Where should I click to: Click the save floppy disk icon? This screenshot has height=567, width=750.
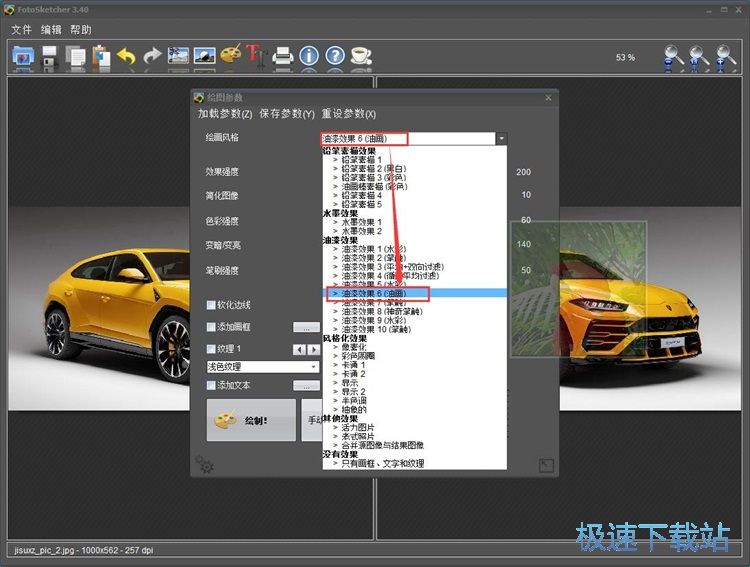pyautogui.click(x=49, y=56)
